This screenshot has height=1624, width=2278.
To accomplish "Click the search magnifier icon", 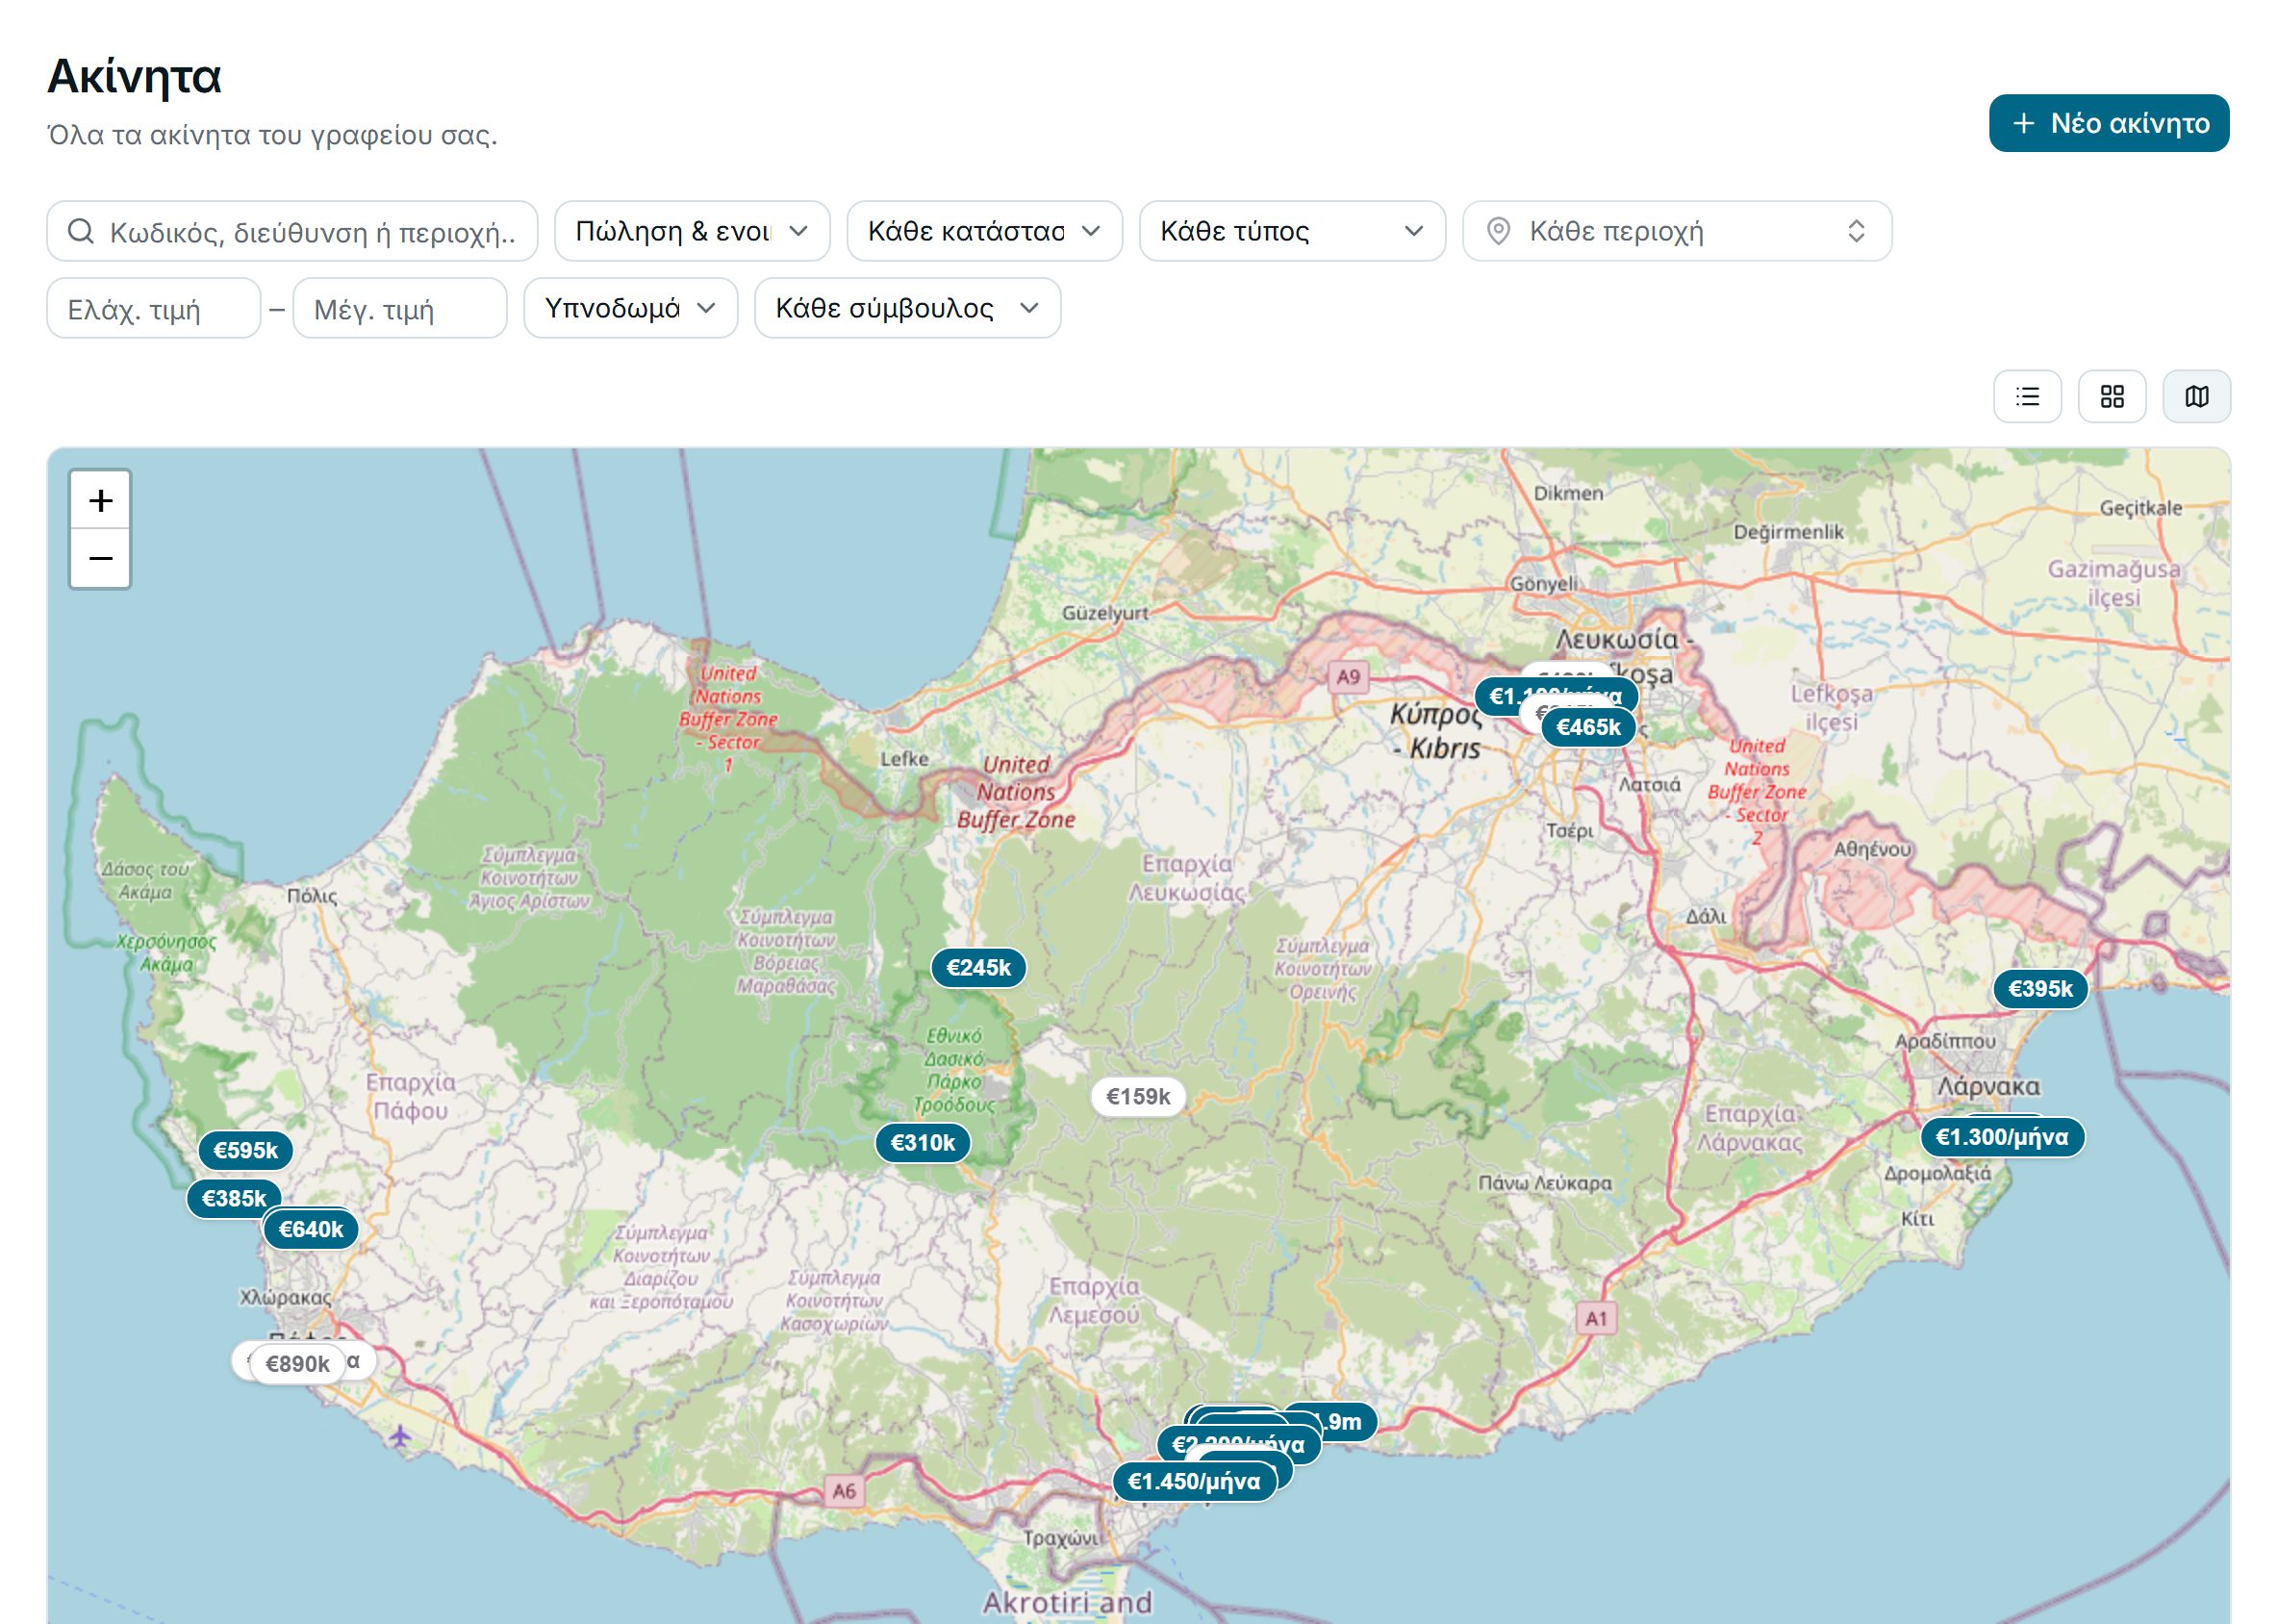I will (x=81, y=232).
